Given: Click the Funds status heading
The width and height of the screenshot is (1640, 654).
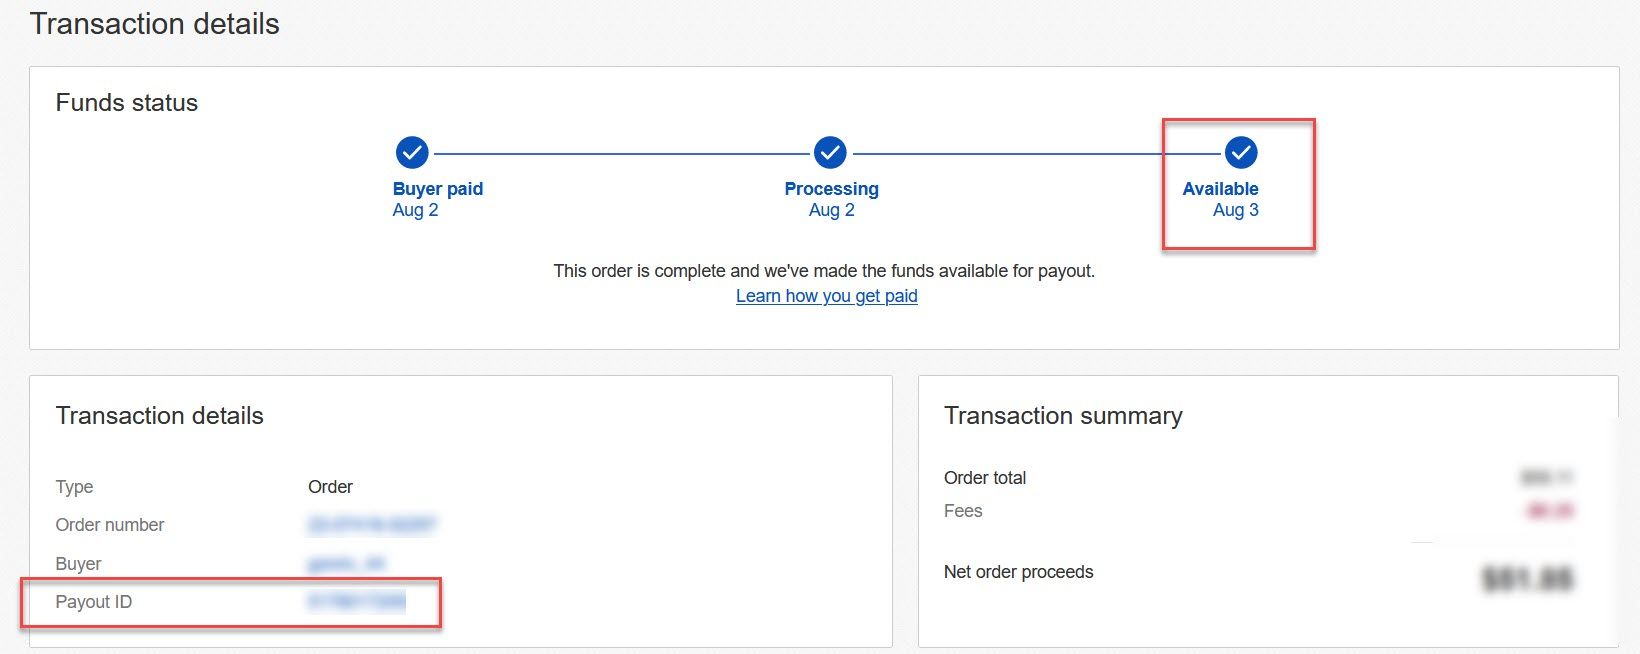Looking at the screenshot, I should point(127,103).
